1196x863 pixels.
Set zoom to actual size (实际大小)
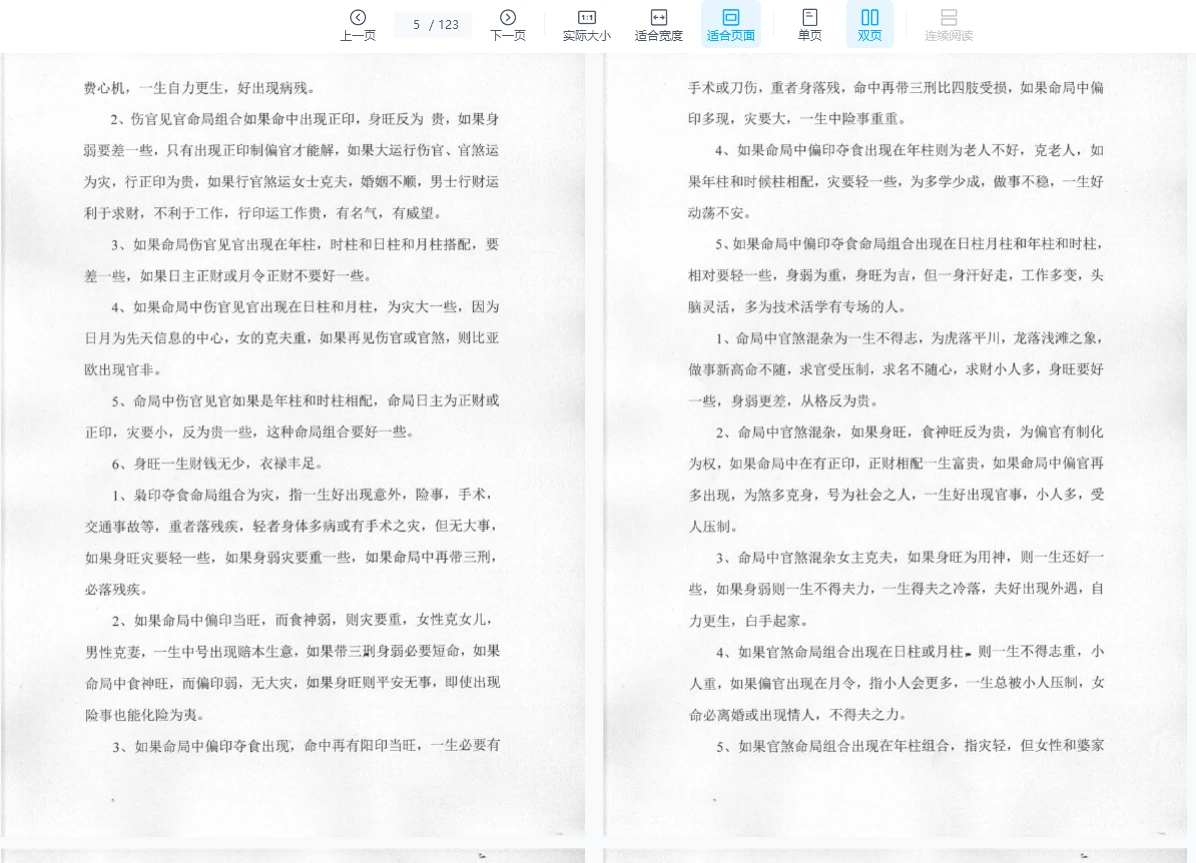[587, 25]
